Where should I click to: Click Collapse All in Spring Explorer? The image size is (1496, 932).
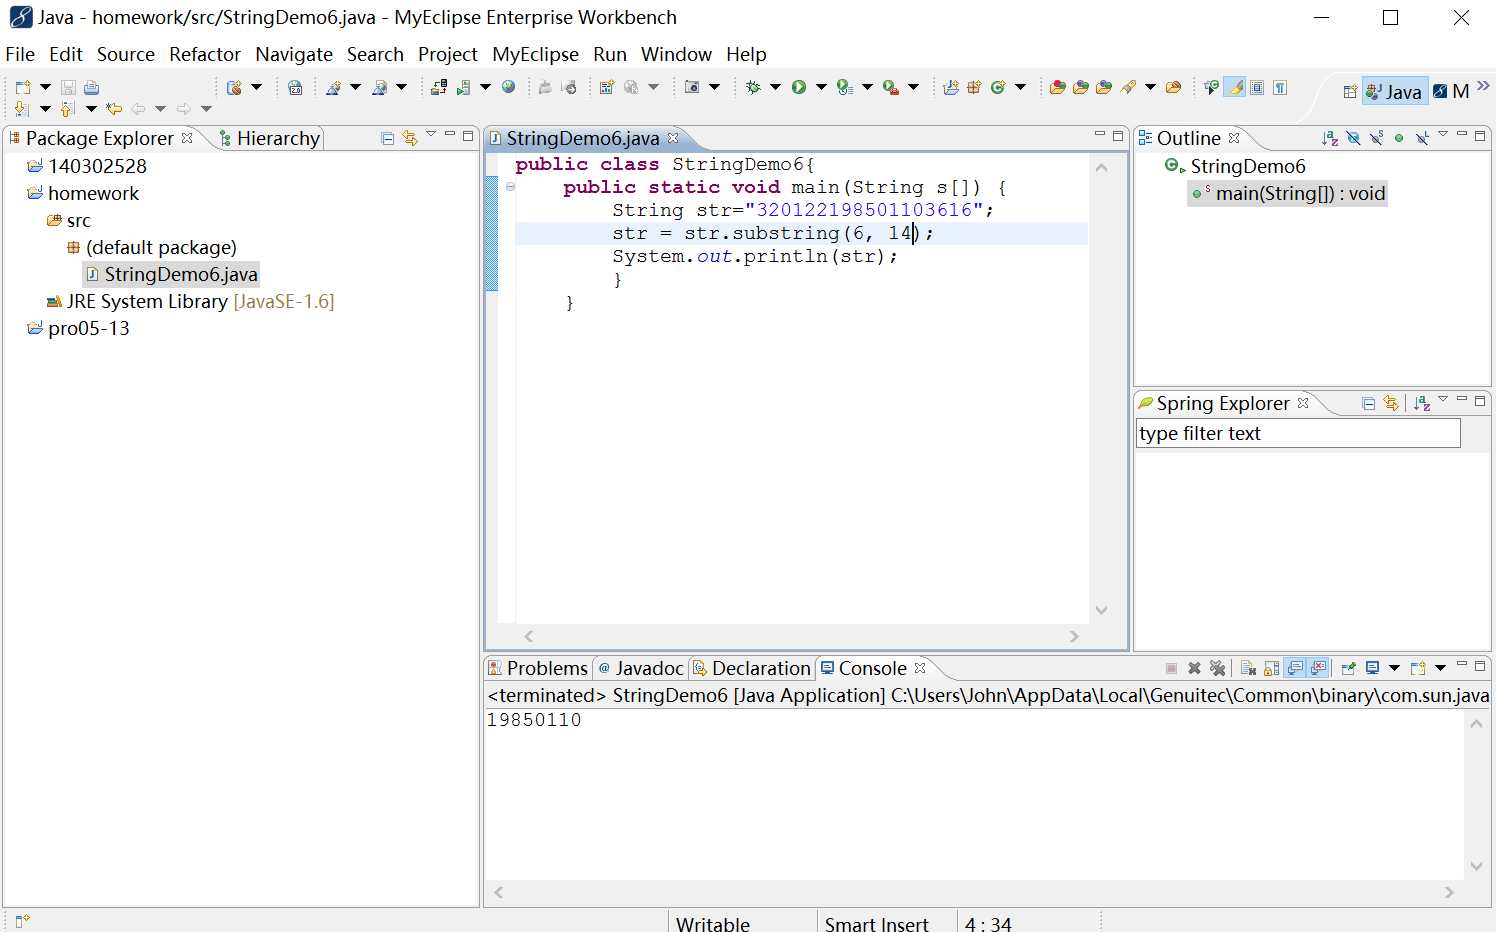tap(1368, 403)
